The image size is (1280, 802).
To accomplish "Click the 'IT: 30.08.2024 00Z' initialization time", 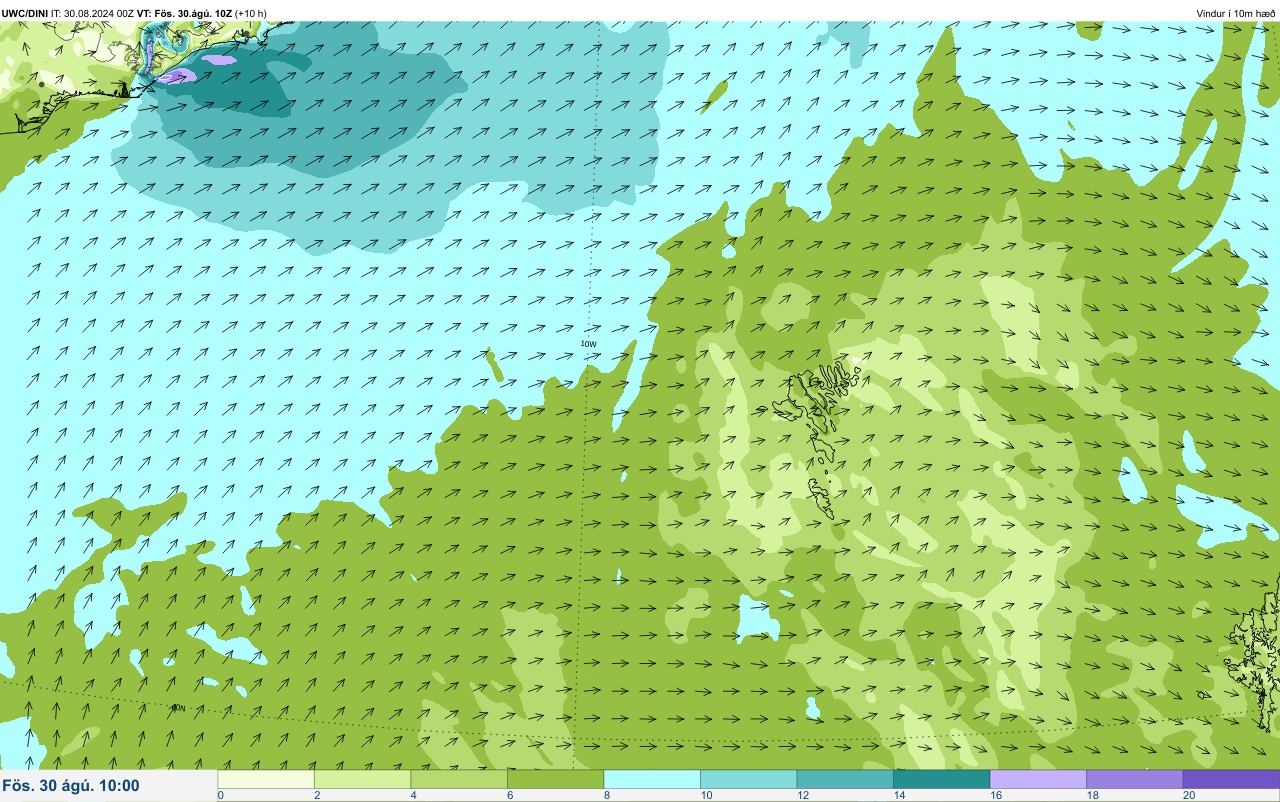I will [x=92, y=13].
